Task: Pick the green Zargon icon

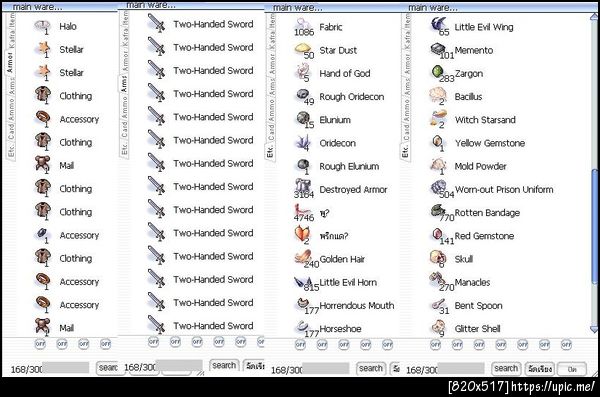Action: point(437,72)
